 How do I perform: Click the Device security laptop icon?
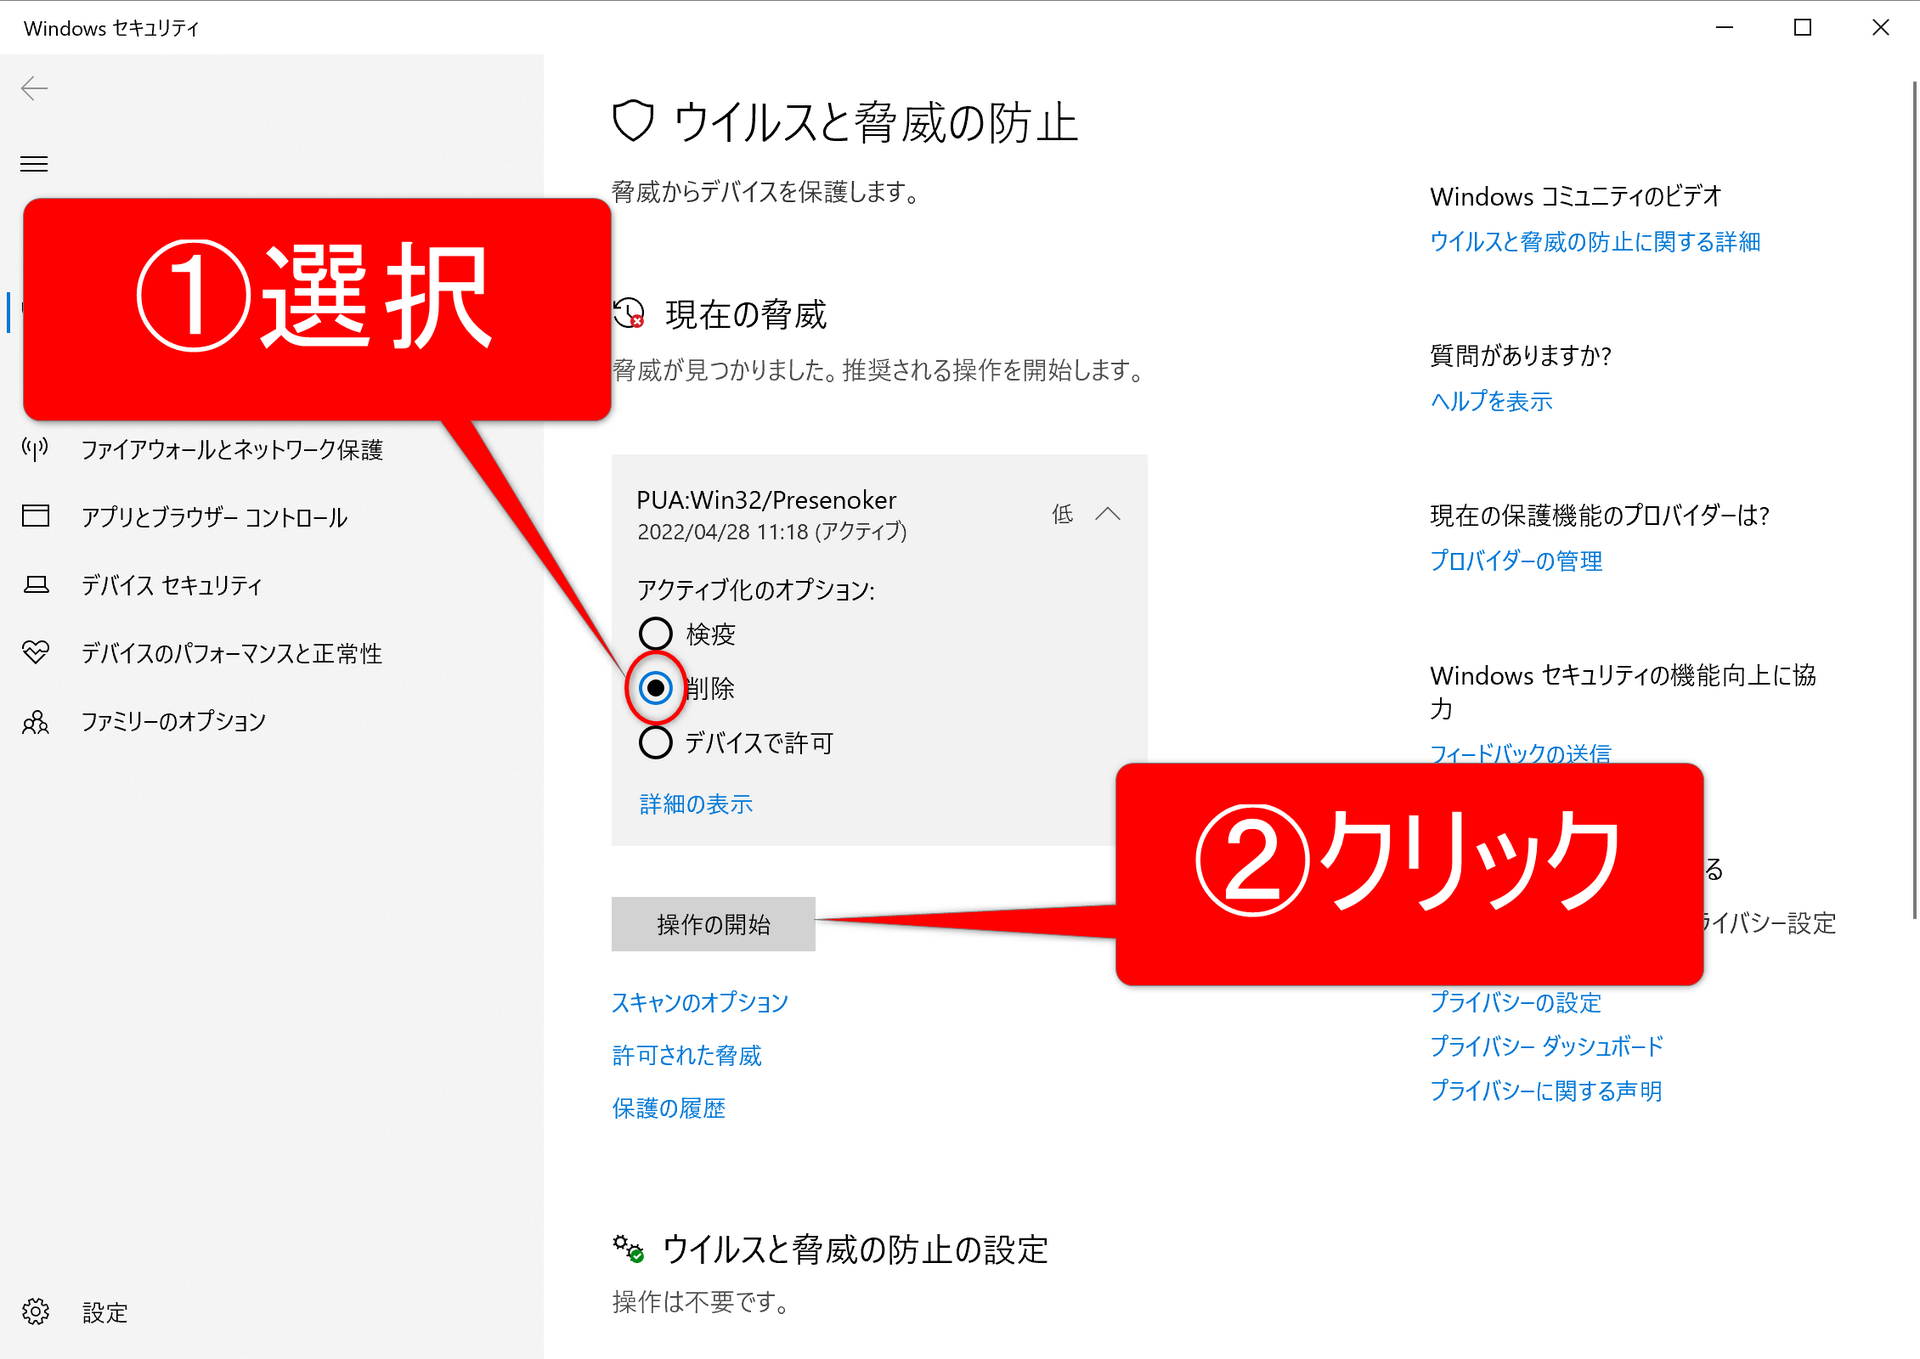coord(35,584)
